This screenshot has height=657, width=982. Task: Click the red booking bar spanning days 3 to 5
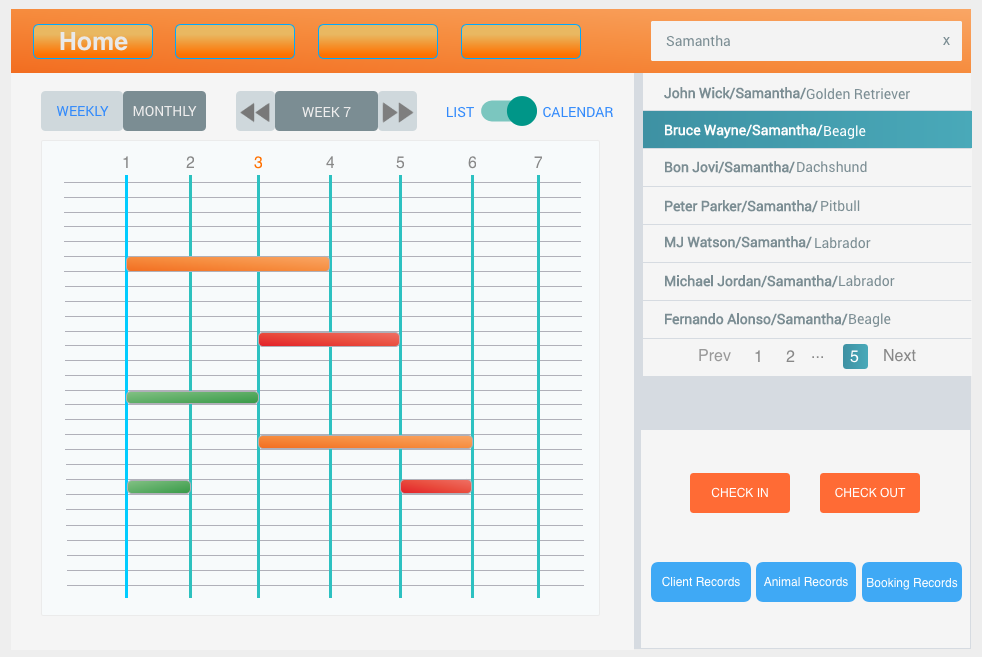(329, 340)
